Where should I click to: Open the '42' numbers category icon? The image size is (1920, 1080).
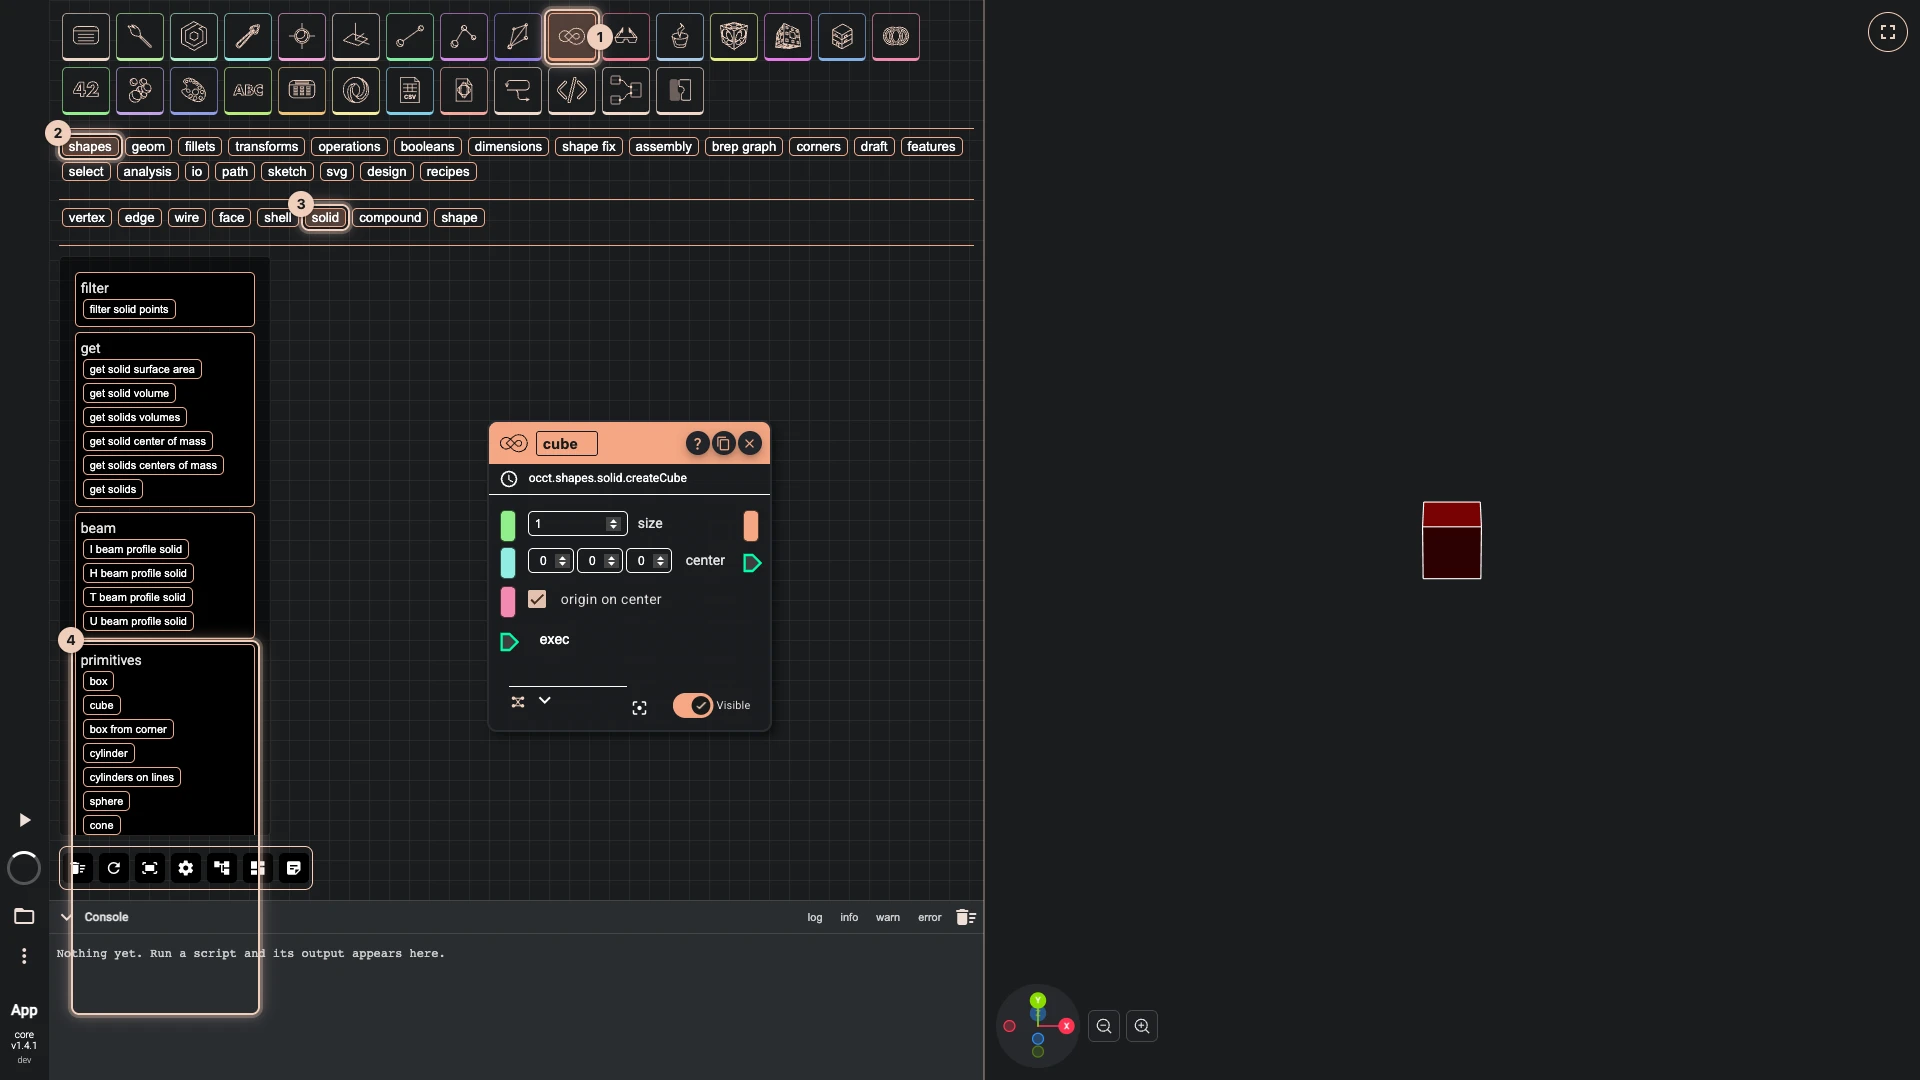[x=86, y=91]
